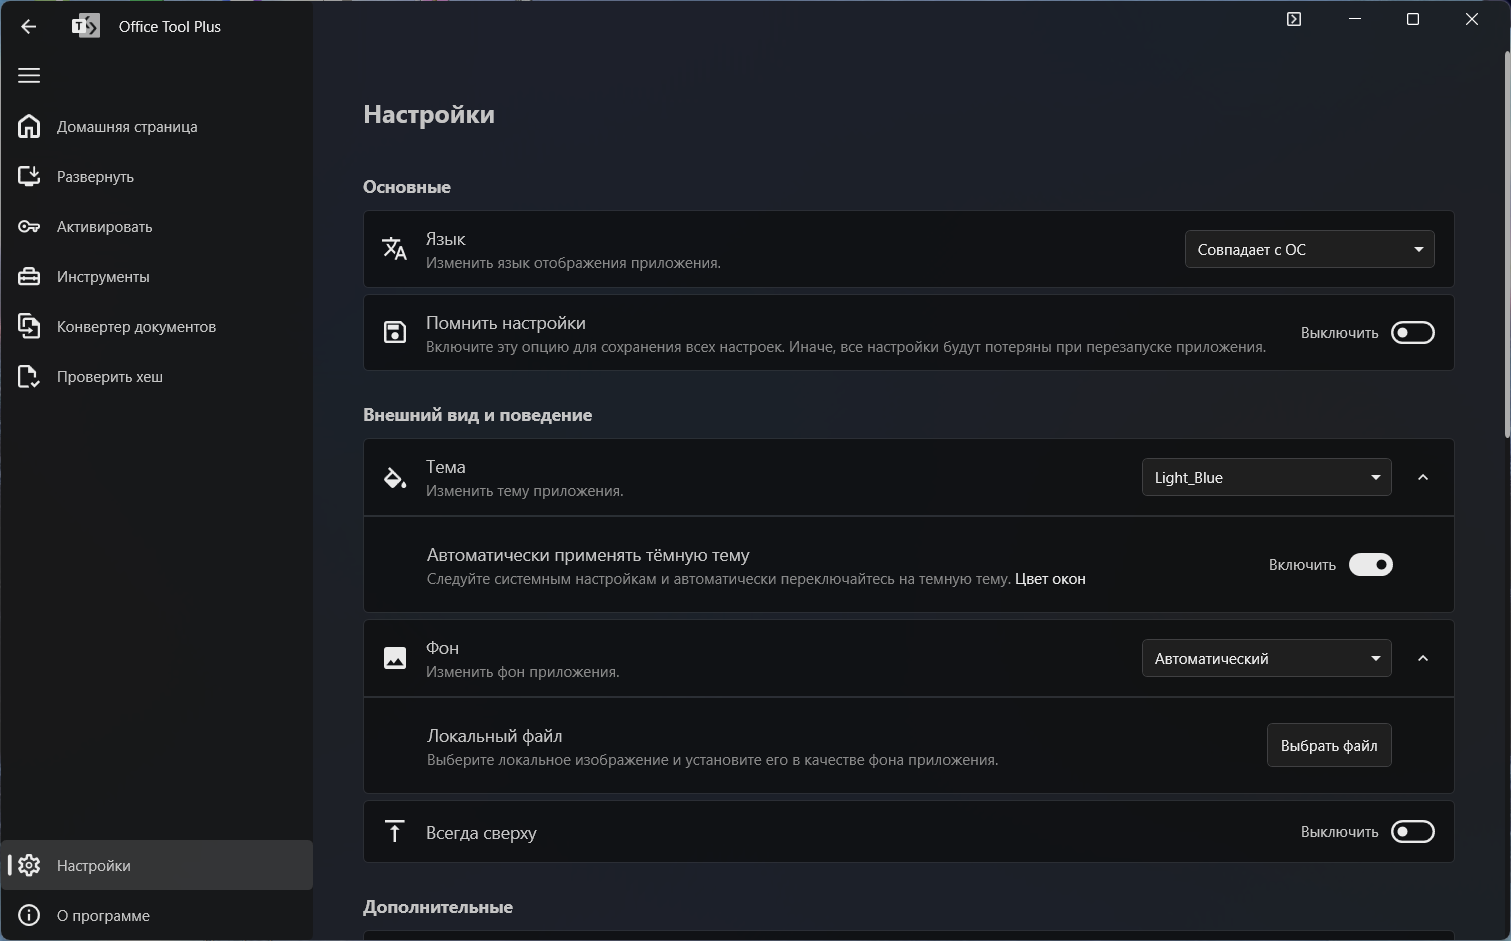
Task: Toggle the hamburger navigation menu
Action: pos(29,76)
